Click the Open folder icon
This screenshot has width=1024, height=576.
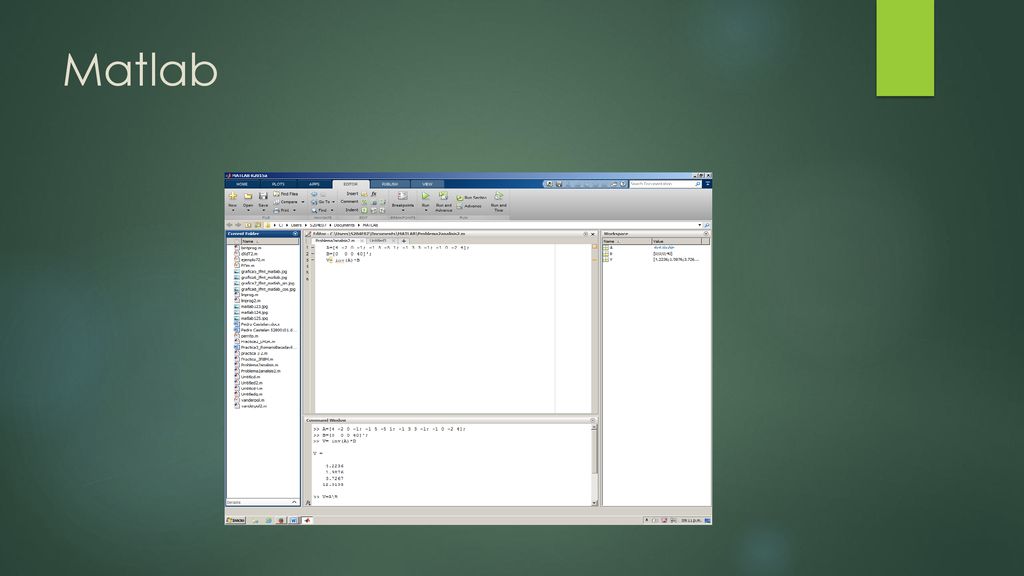pos(248,196)
